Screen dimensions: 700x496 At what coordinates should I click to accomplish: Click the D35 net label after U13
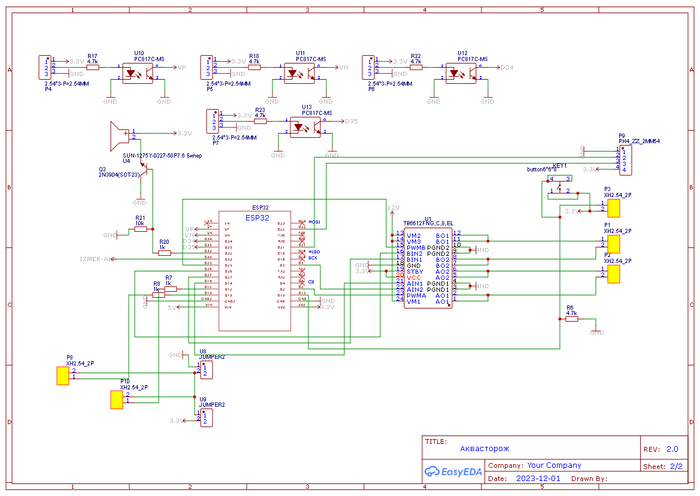pyautogui.click(x=351, y=121)
